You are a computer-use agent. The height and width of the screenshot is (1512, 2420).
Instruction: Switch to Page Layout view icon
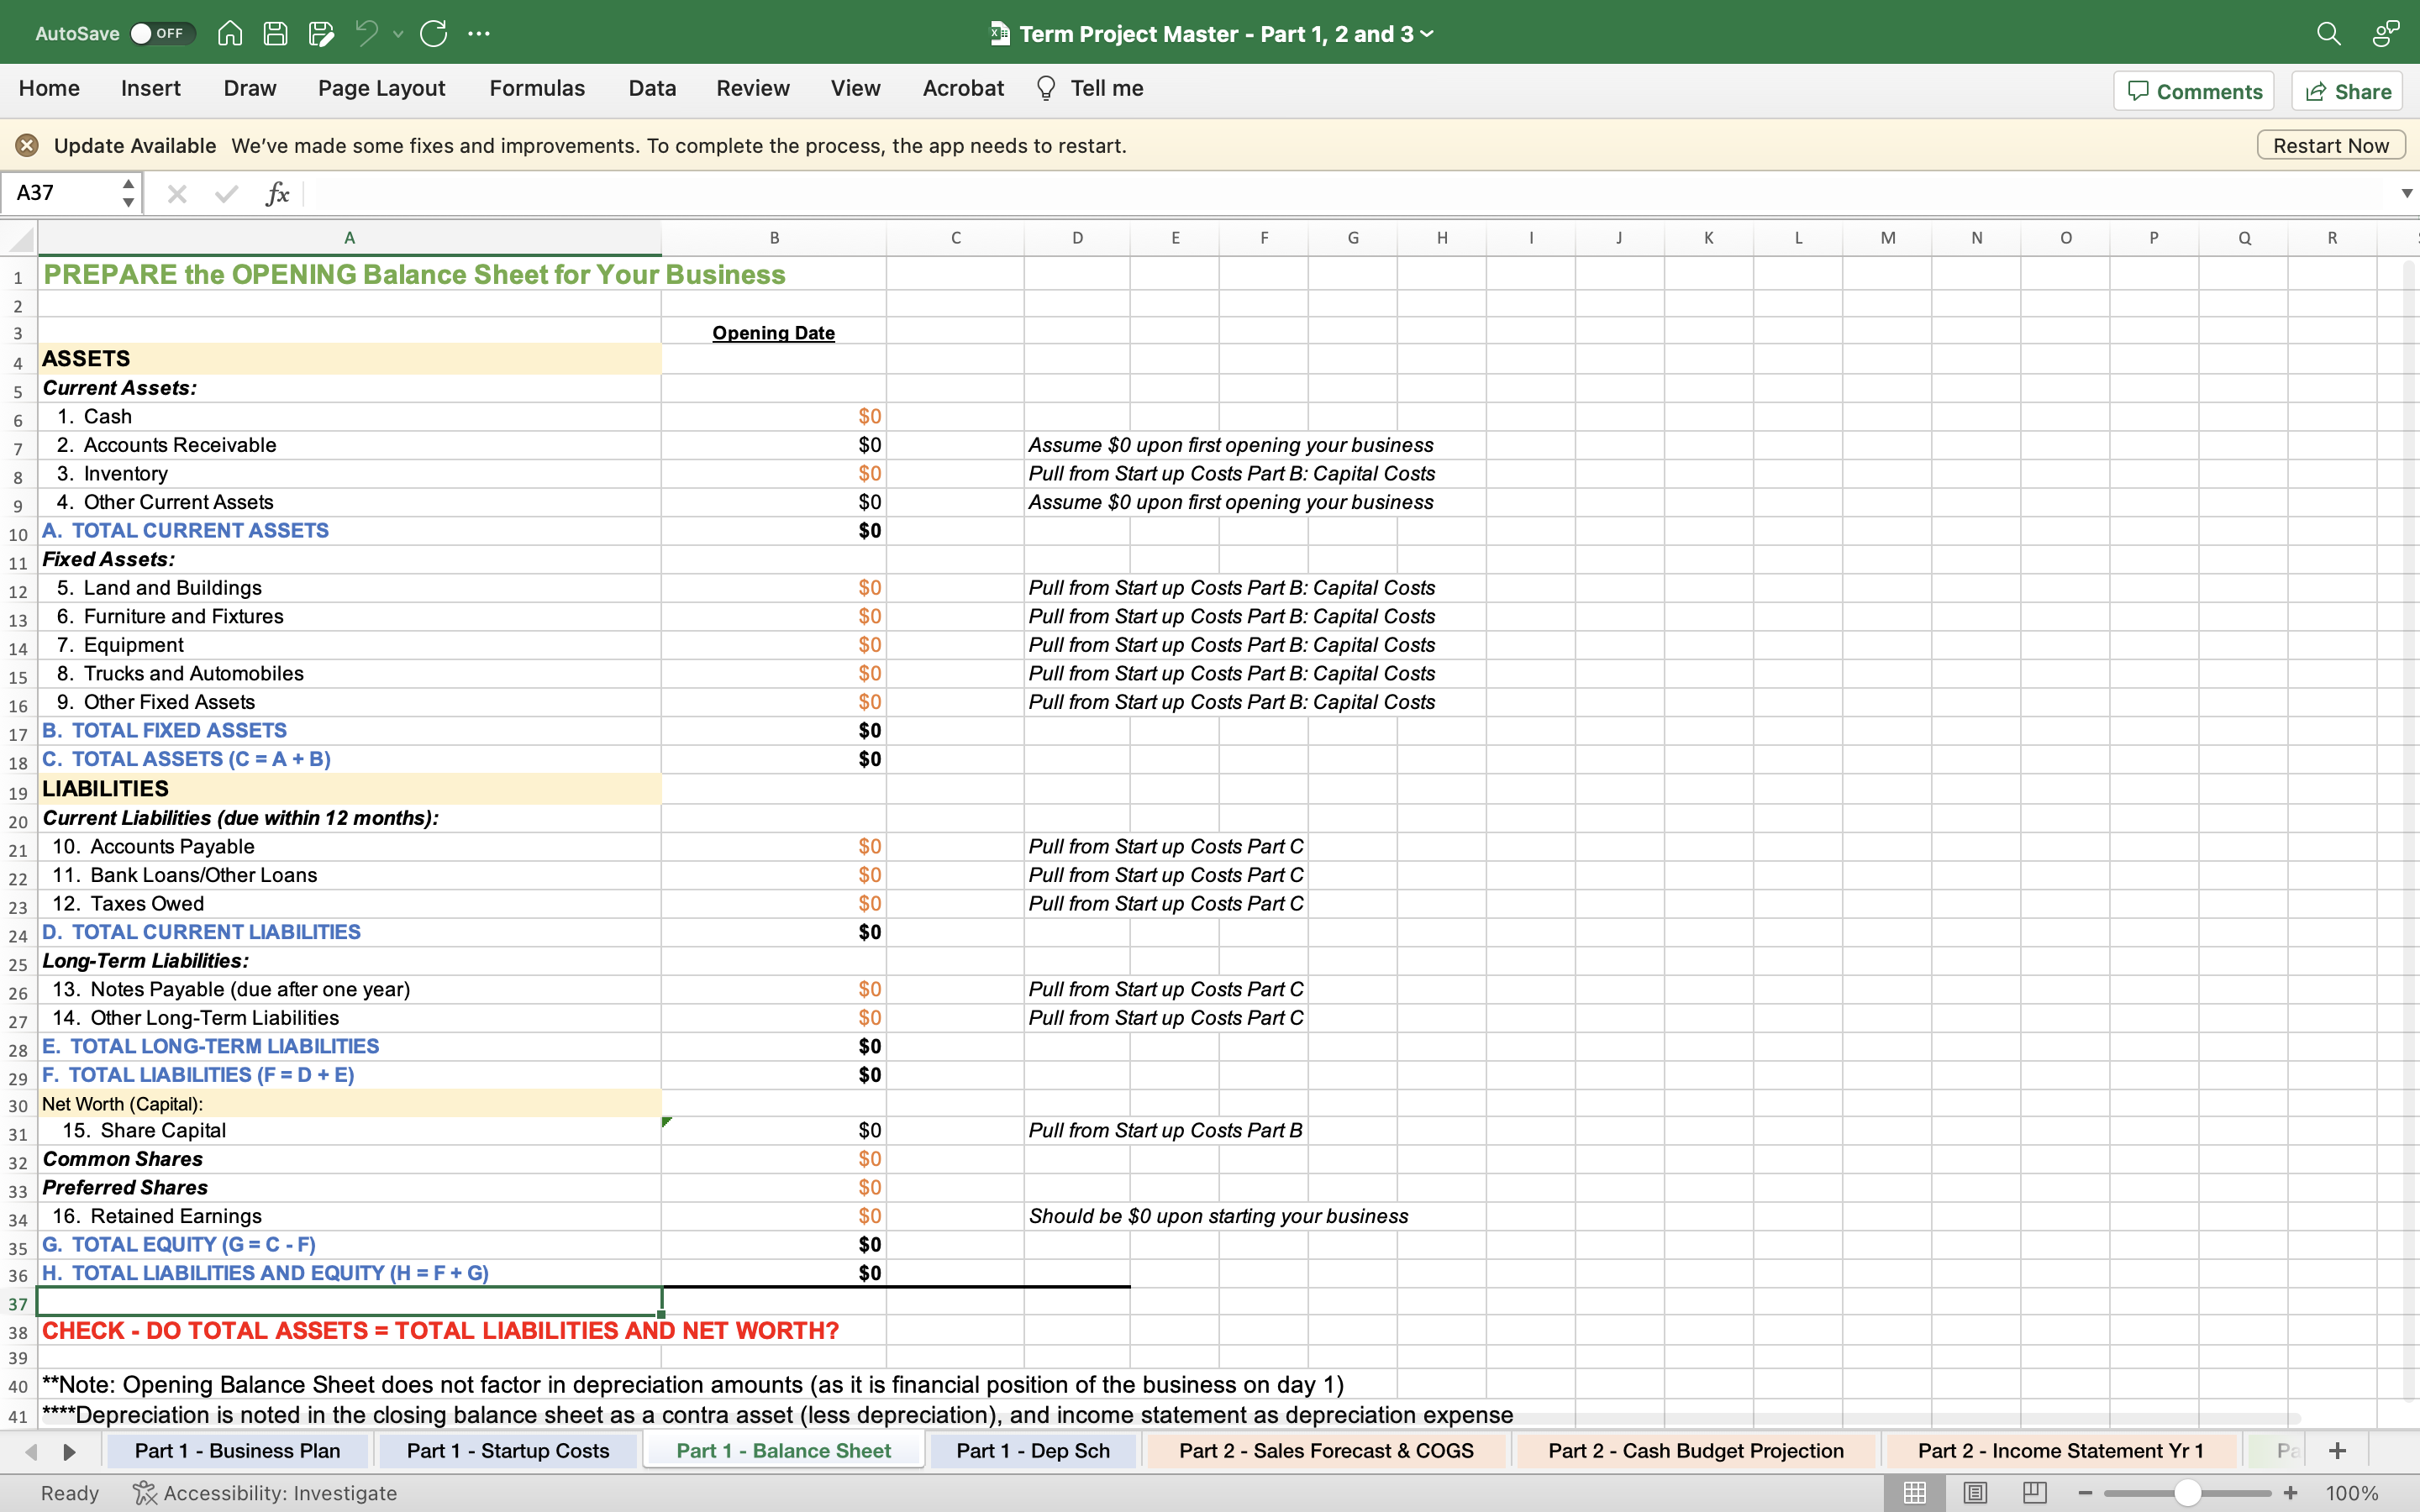coord(1975,1493)
